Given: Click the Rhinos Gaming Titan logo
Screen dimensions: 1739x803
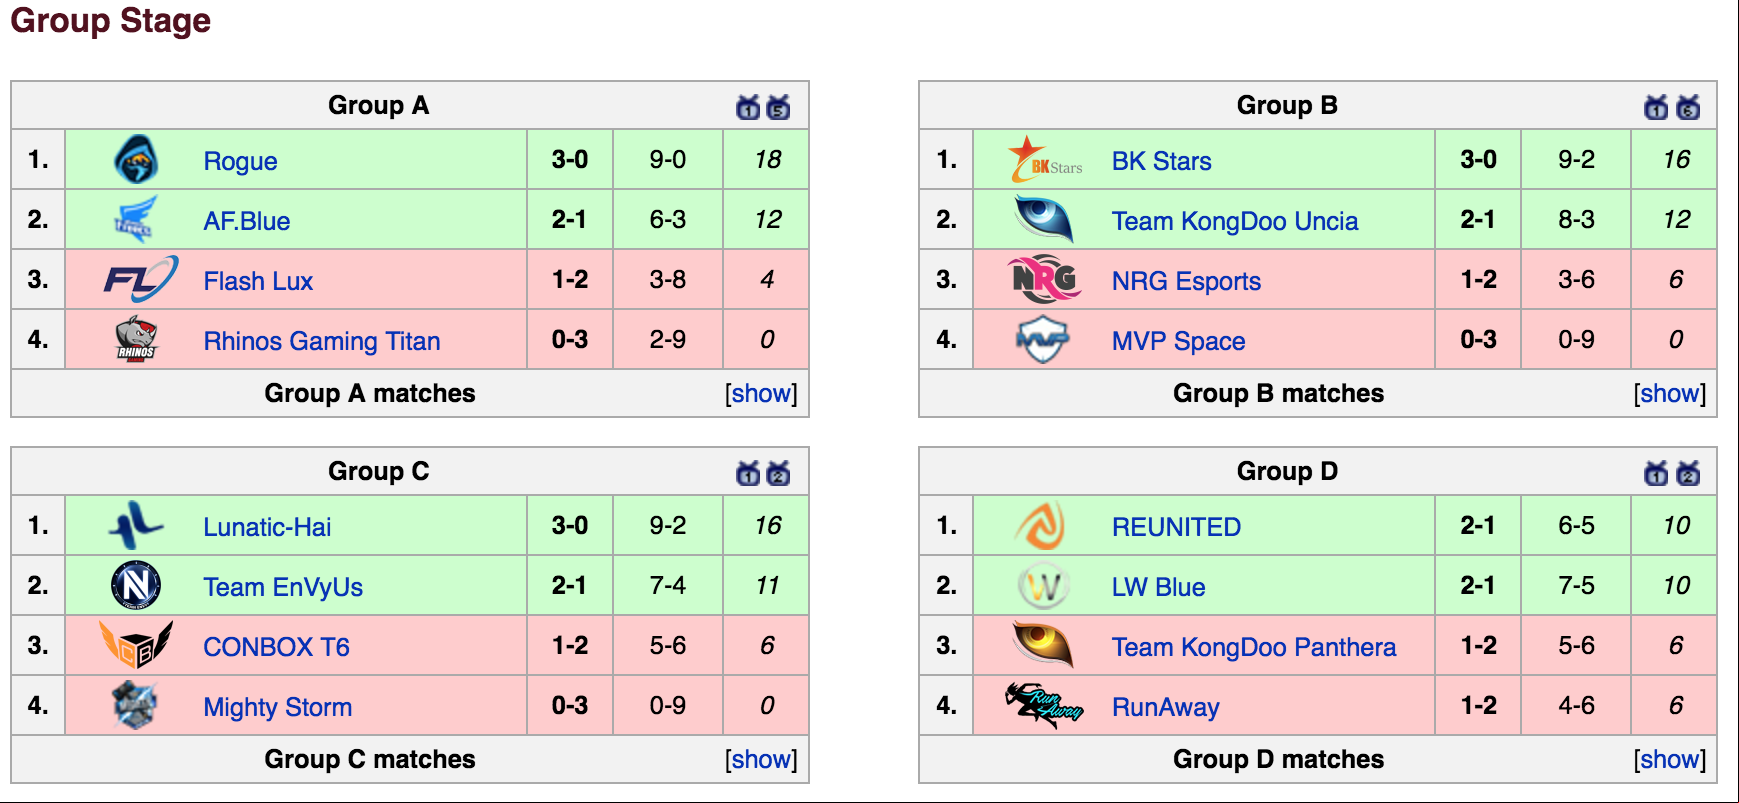Looking at the screenshot, I should [x=136, y=339].
